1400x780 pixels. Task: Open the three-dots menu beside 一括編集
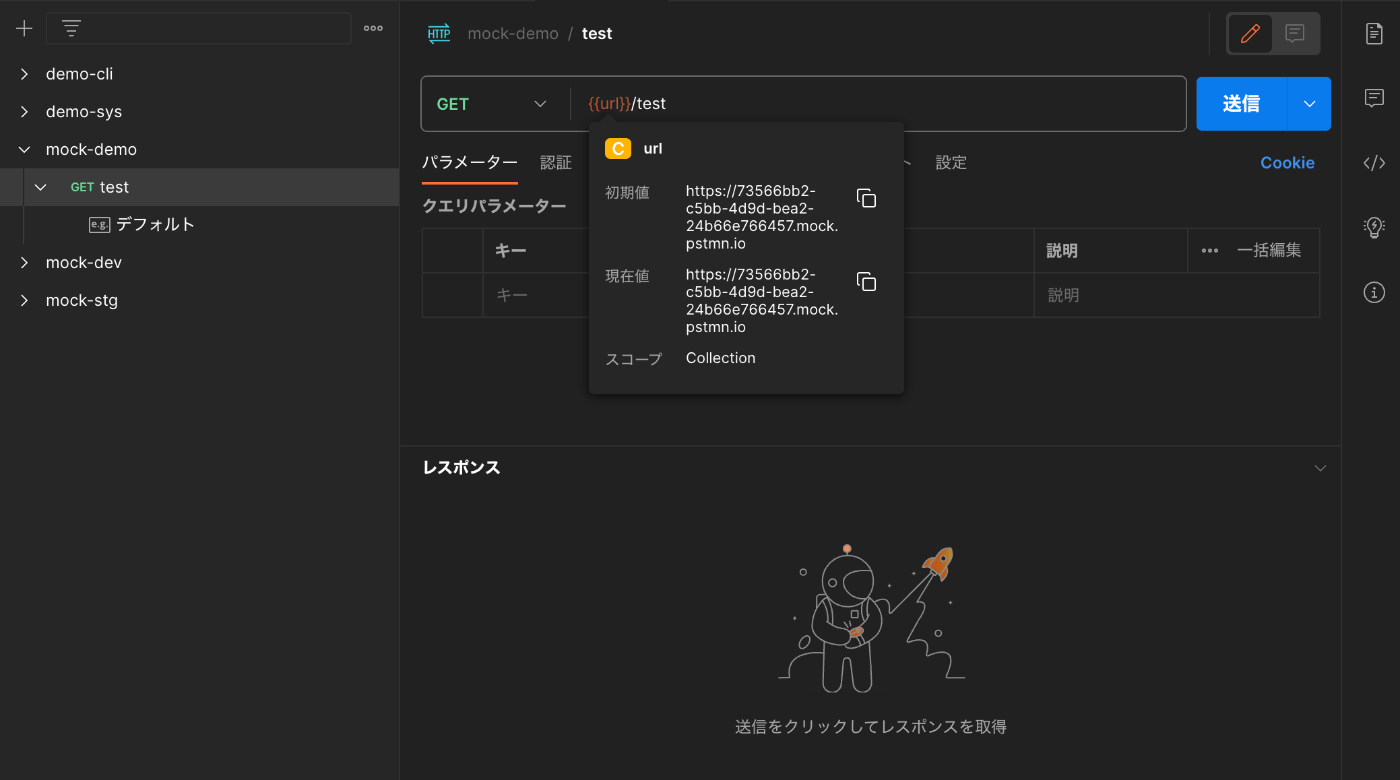[x=1210, y=251]
